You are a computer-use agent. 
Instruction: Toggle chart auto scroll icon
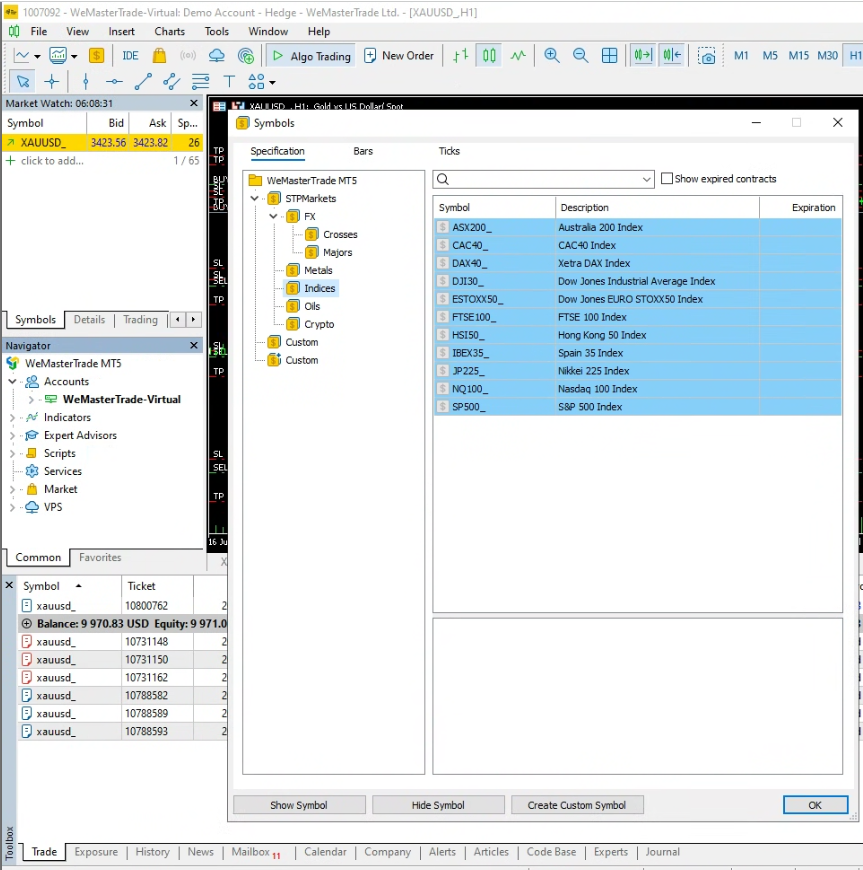pos(643,55)
